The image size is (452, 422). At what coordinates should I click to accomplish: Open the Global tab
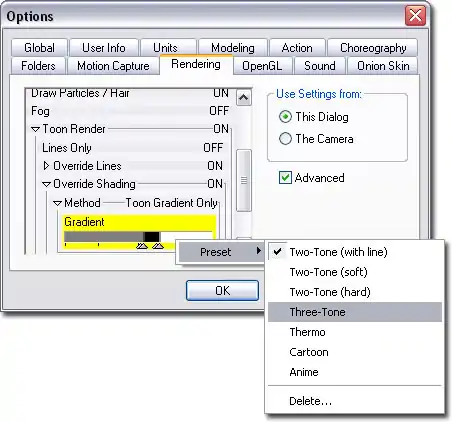39,48
